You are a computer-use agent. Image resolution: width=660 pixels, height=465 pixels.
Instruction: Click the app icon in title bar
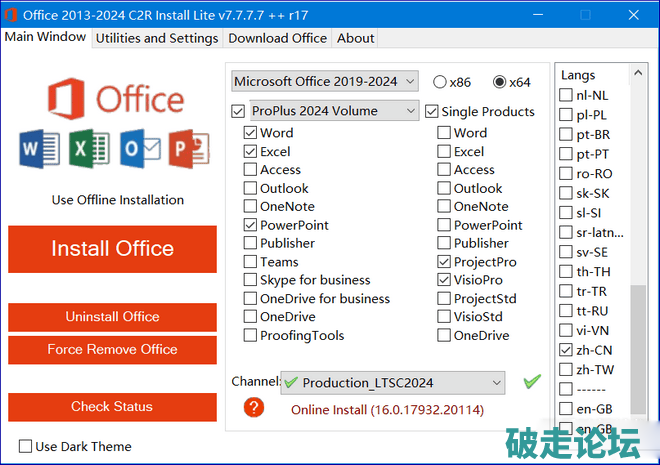(13, 13)
